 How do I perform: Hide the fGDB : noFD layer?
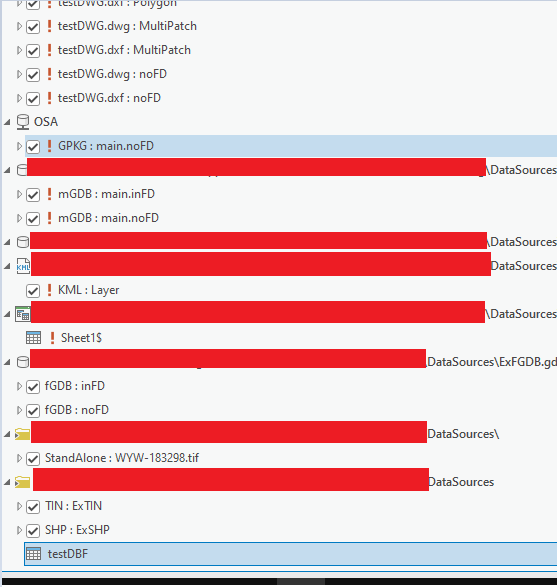coord(33,410)
